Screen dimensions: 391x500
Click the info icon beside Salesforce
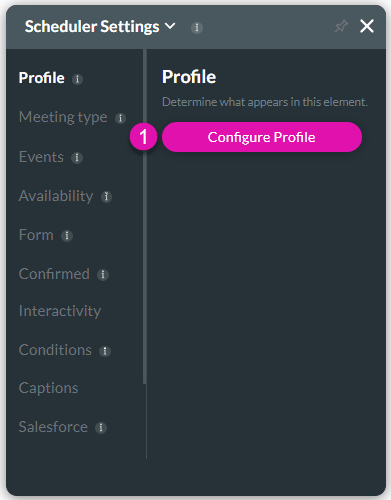pos(101,427)
